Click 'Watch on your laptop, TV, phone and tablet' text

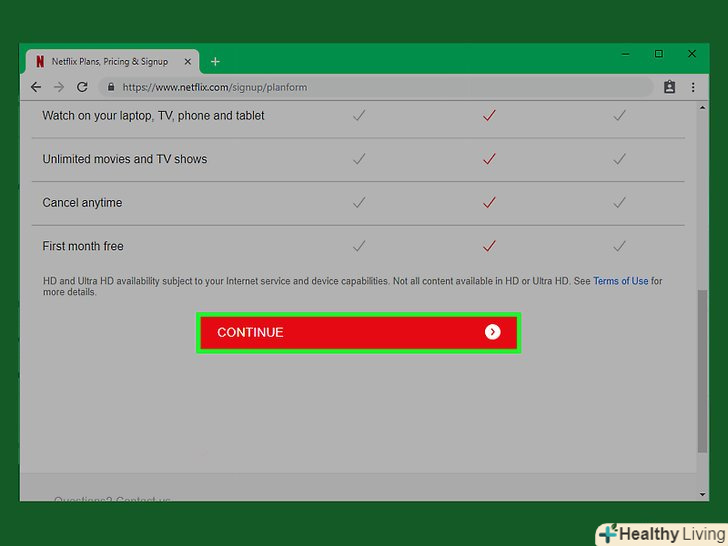[153, 116]
